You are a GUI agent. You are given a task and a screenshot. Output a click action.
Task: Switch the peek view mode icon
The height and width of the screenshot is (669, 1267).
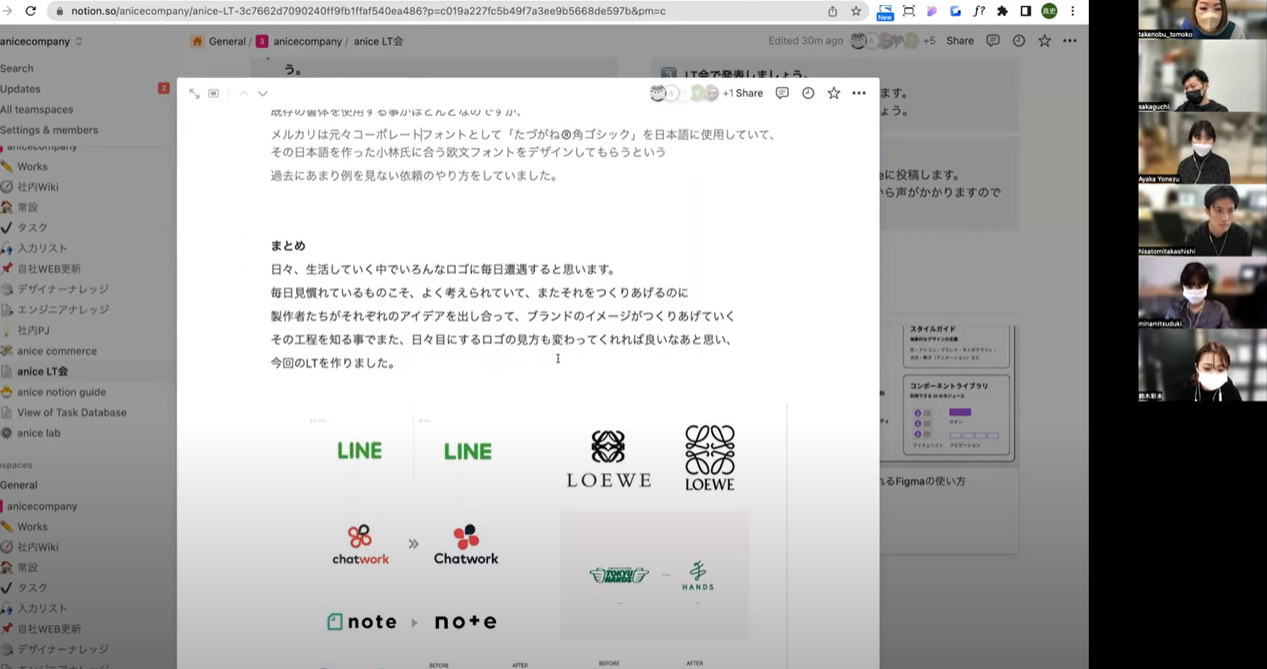tap(214, 93)
